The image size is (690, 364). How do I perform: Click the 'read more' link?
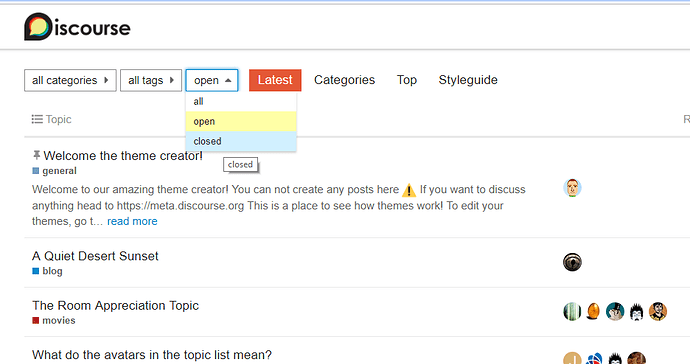(132, 221)
